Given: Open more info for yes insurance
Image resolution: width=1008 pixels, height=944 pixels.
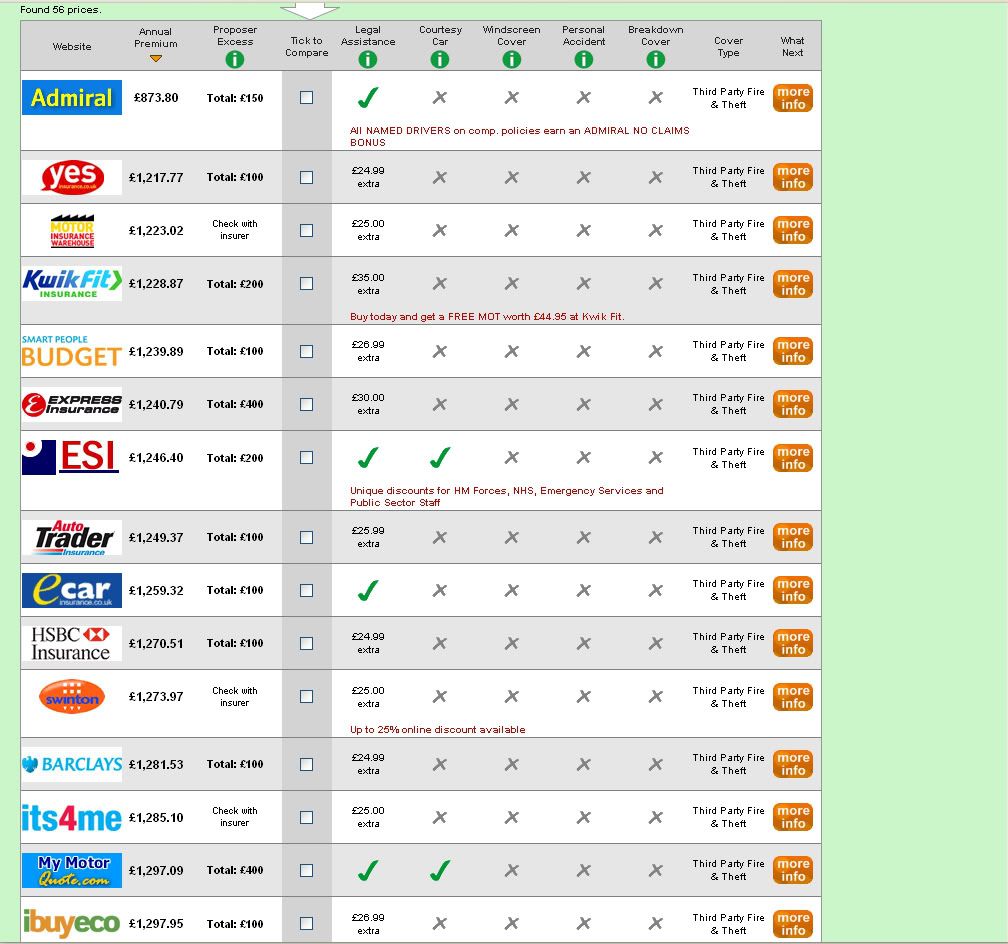Looking at the screenshot, I should click(x=792, y=177).
